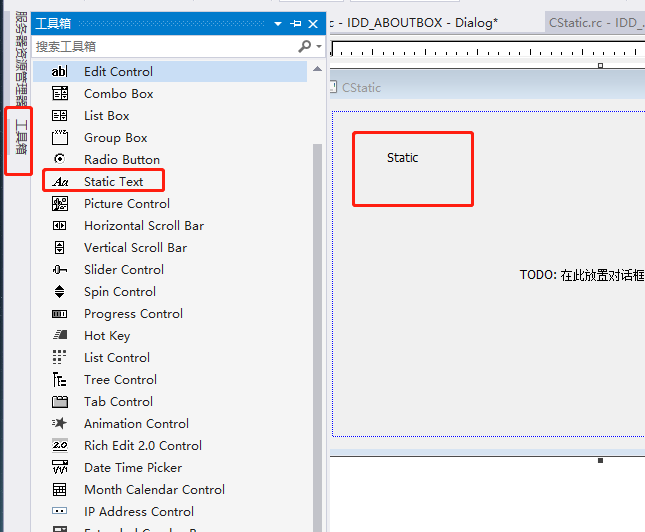Choose the Spin Control icon

[60, 291]
